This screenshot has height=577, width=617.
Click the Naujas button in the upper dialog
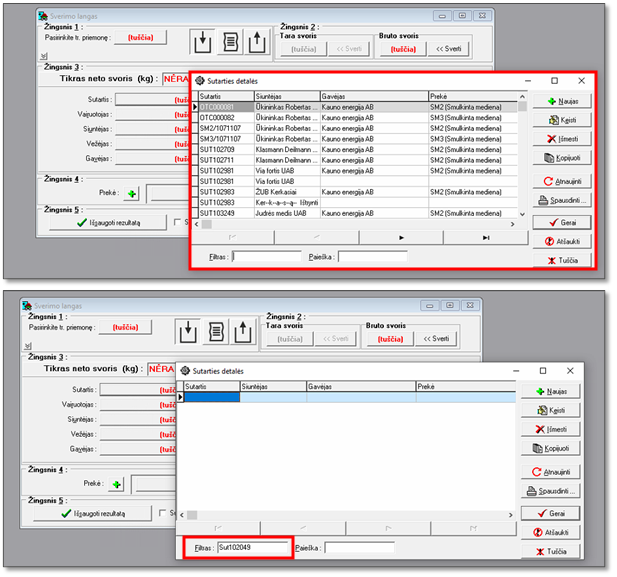561,101
